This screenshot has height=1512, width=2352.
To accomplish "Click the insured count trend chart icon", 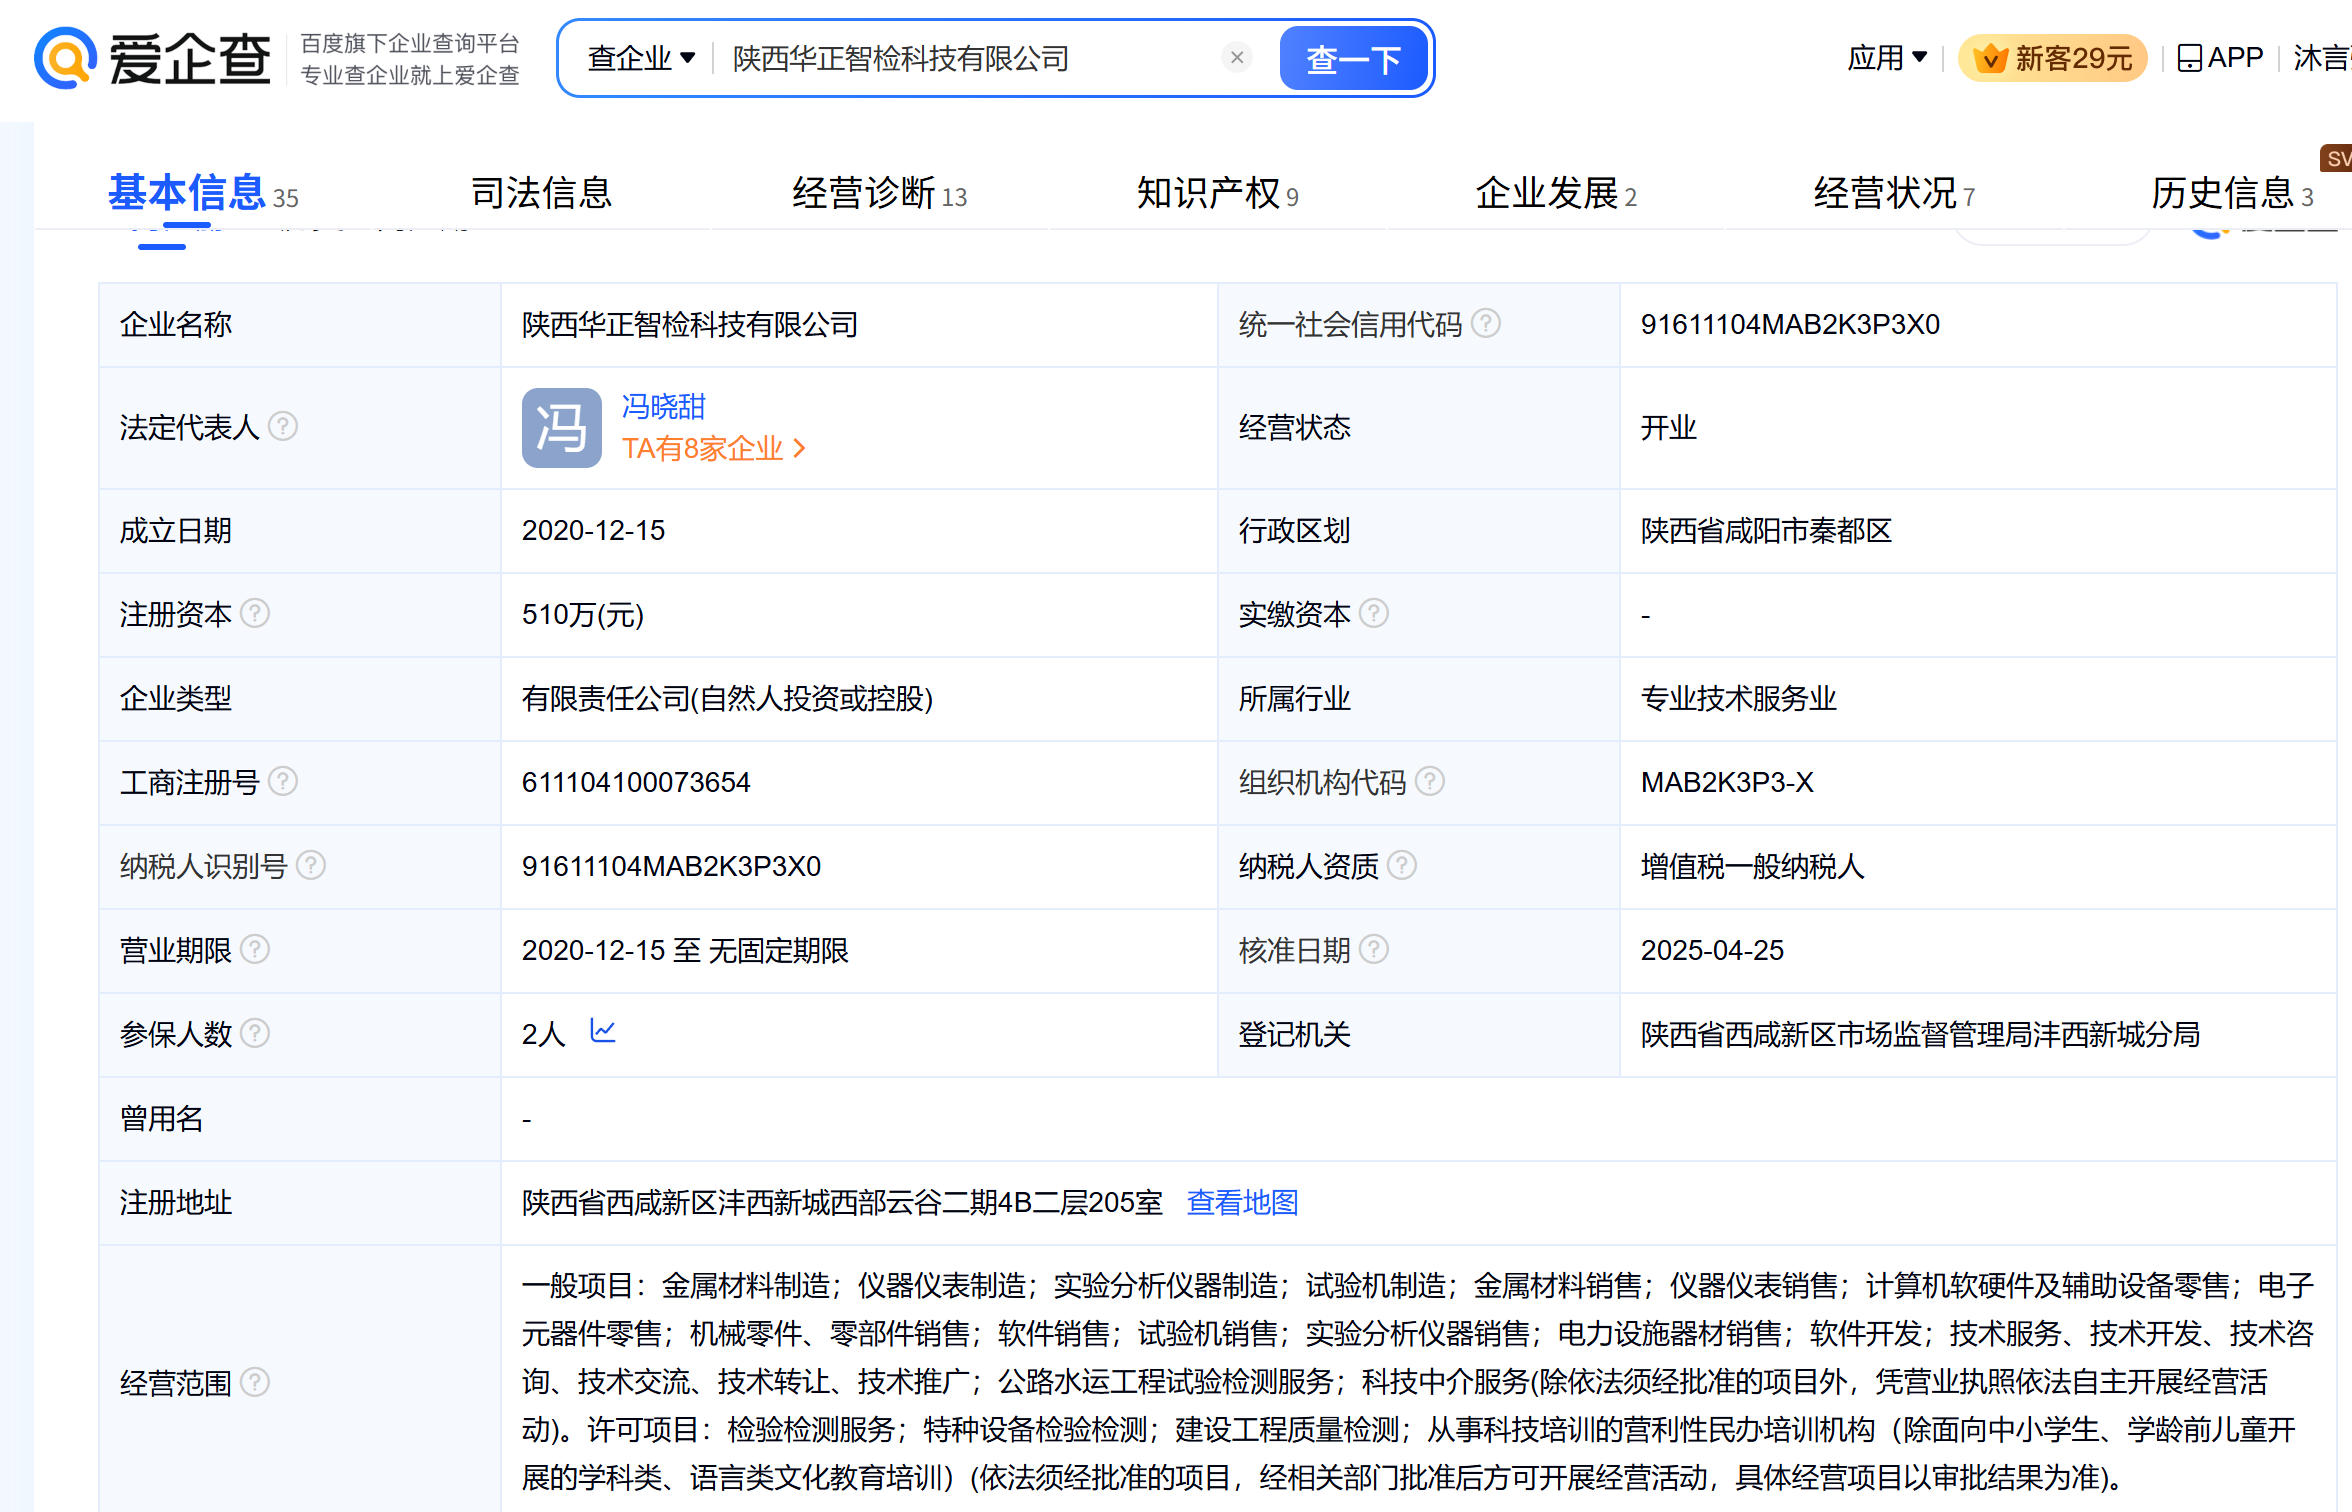I will (x=603, y=1030).
